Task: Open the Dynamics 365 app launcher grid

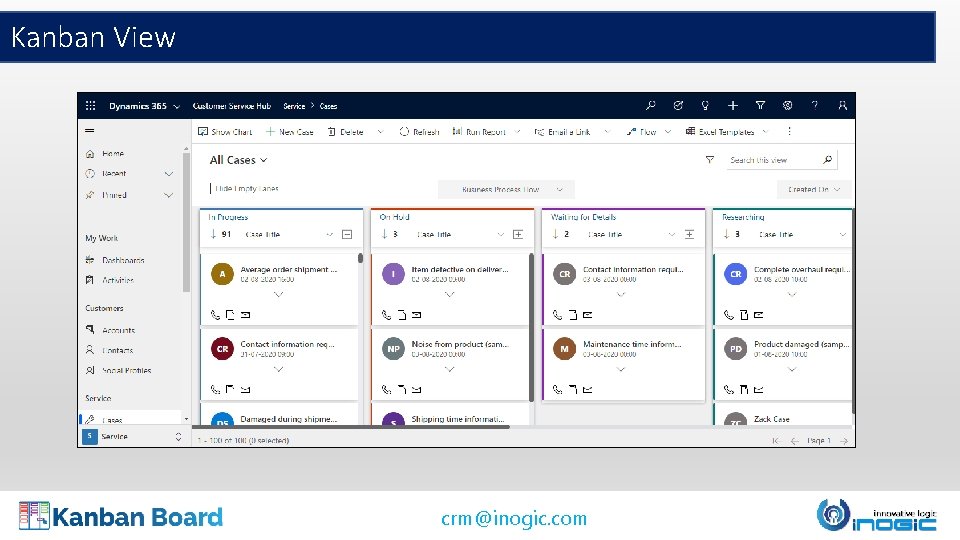Action: 91,105
